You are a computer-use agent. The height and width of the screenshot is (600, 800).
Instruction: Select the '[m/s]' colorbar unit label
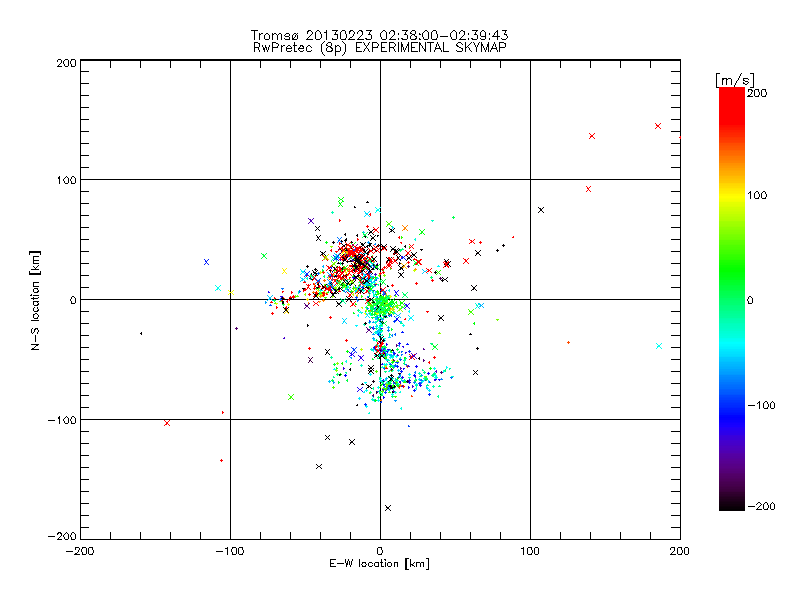(735, 80)
